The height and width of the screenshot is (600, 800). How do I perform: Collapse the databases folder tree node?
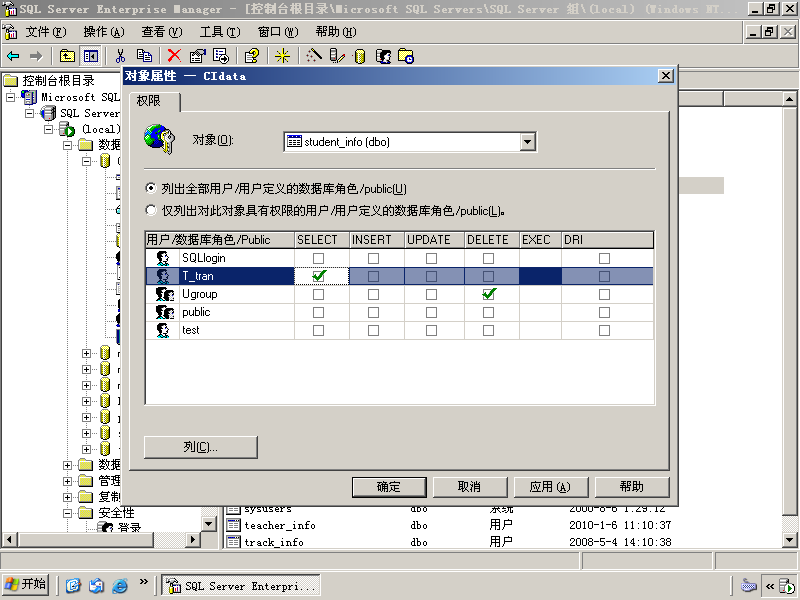pyautogui.click(x=68, y=145)
